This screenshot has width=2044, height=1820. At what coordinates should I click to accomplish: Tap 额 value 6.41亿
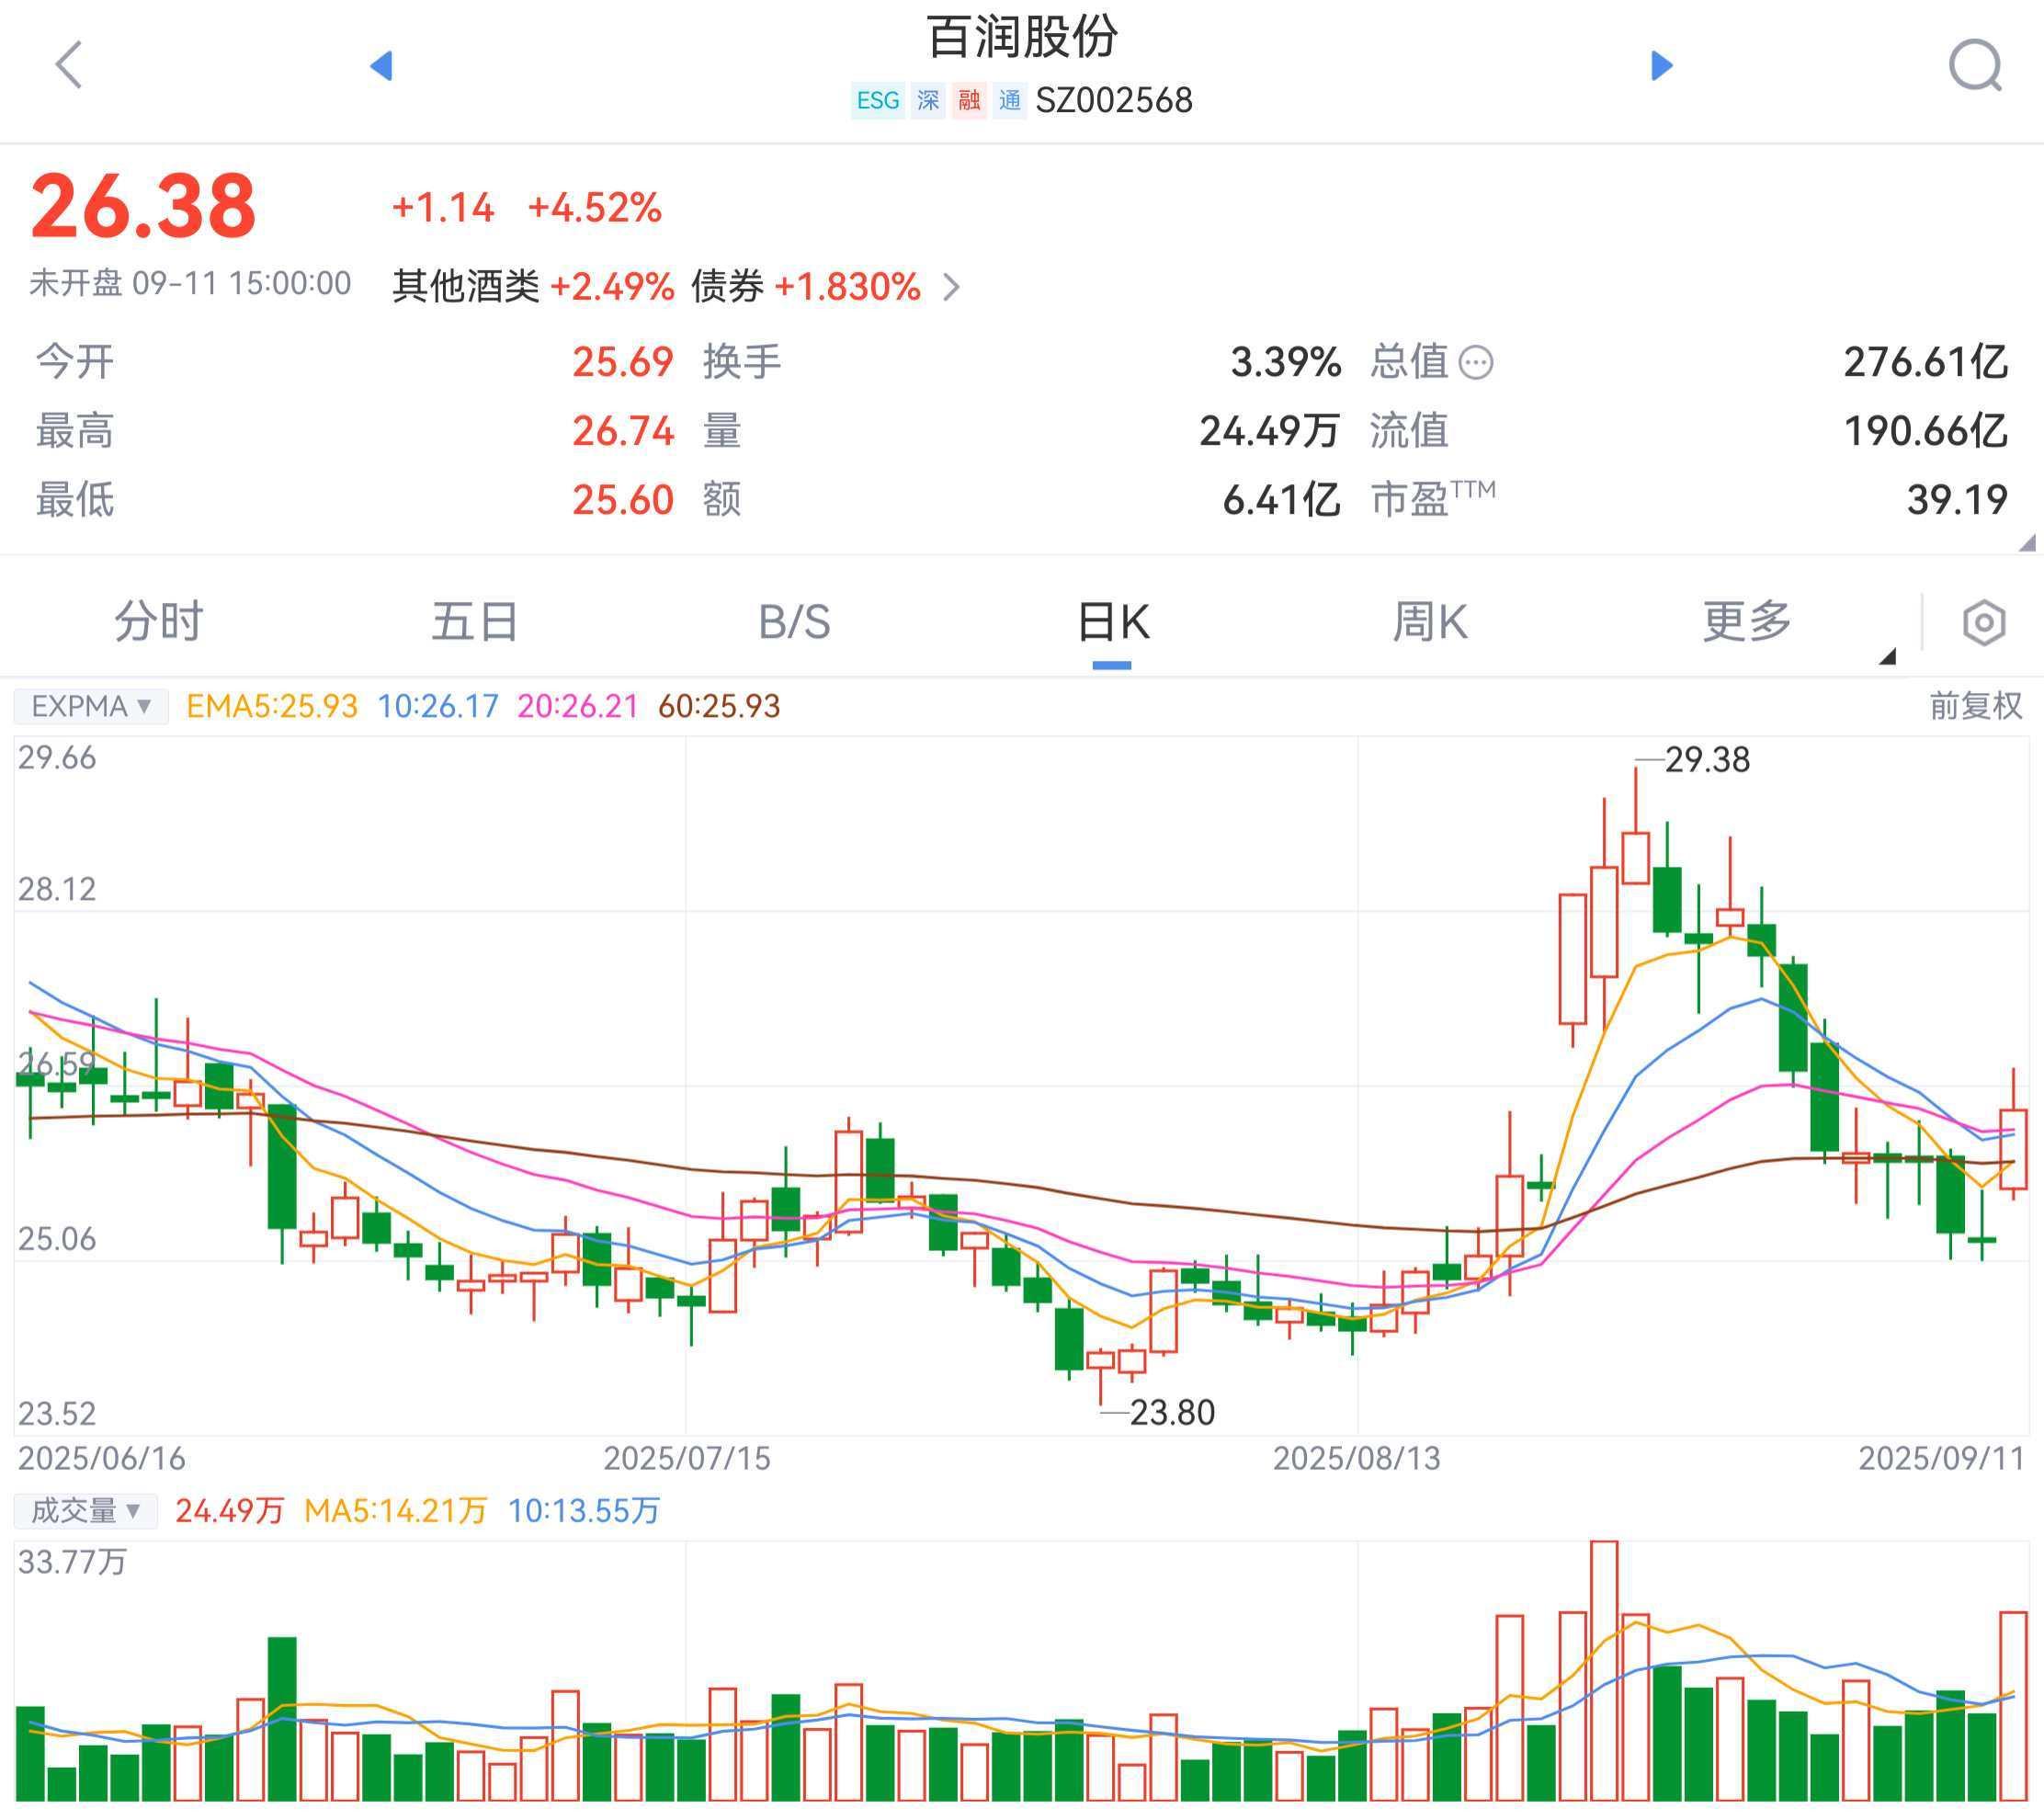tap(1281, 500)
